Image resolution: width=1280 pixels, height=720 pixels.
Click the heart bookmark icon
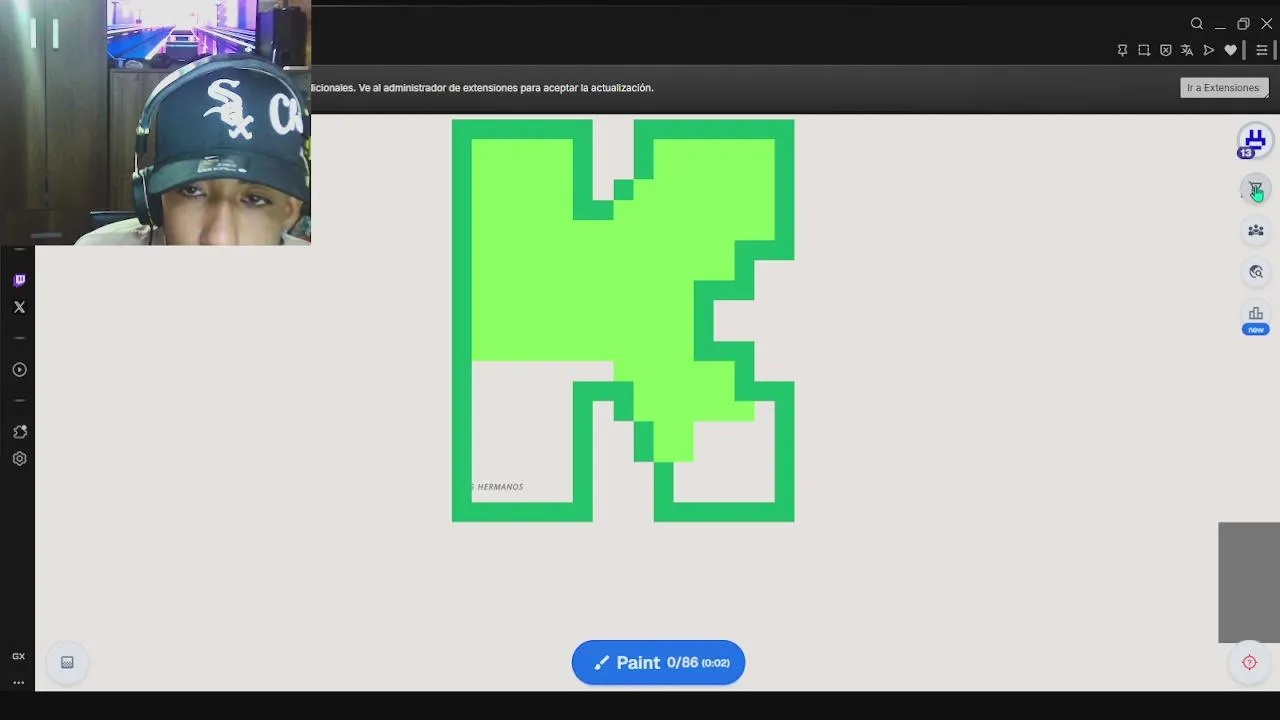1231,50
